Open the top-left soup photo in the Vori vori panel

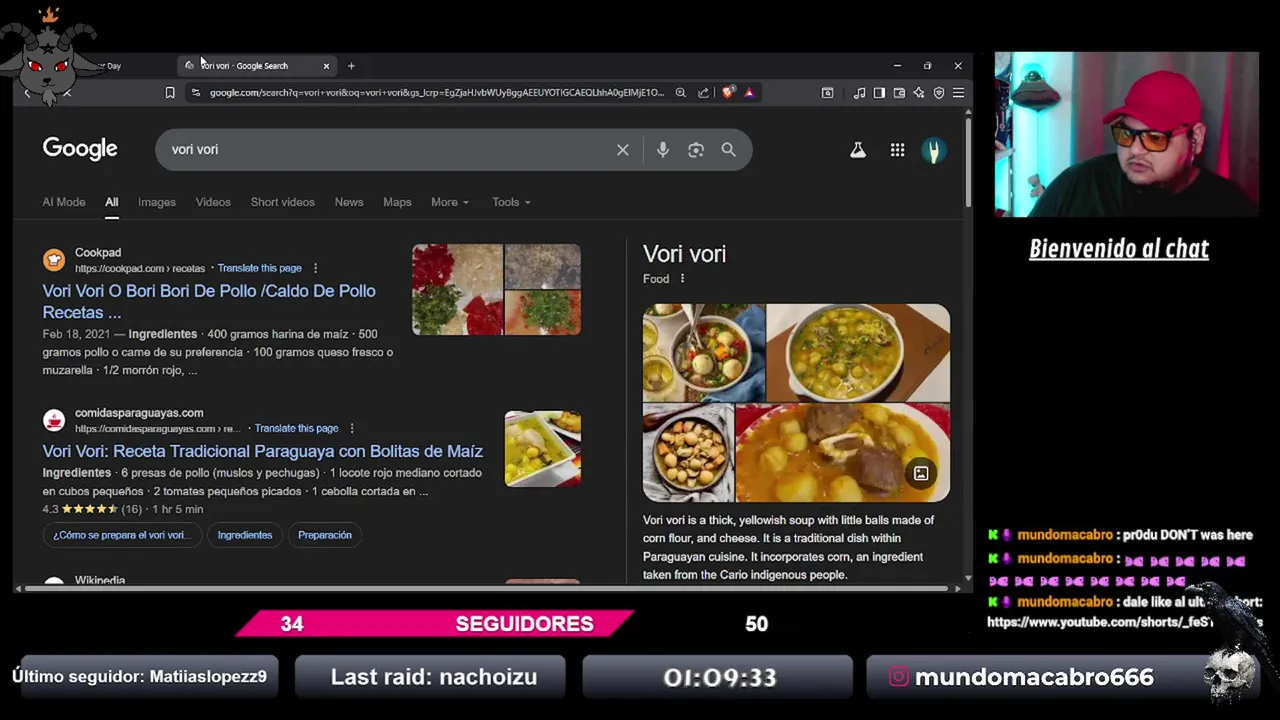click(x=704, y=353)
